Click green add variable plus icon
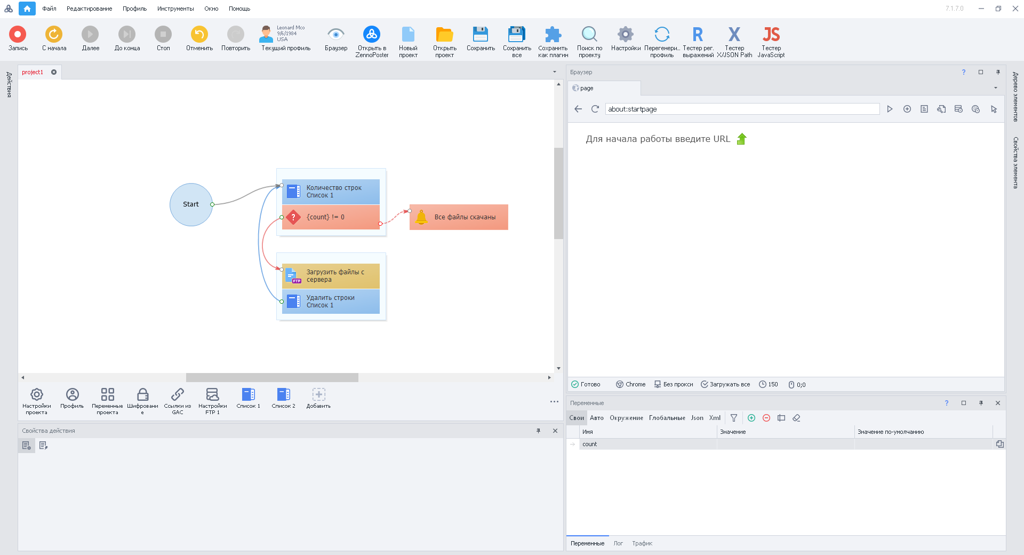 tap(751, 418)
